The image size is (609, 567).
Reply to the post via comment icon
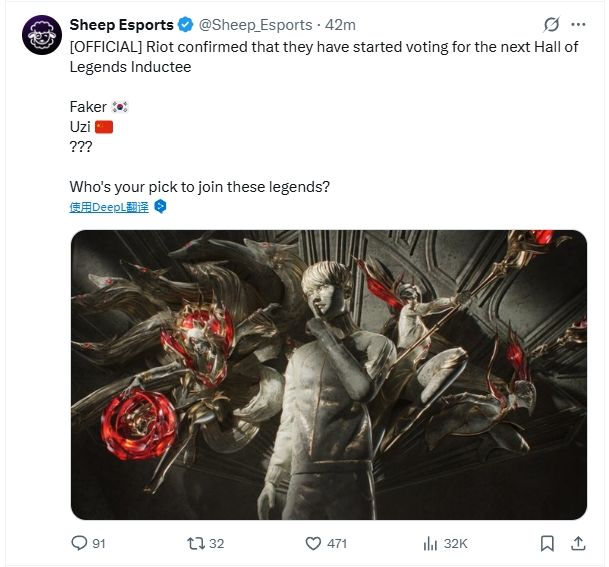80,543
